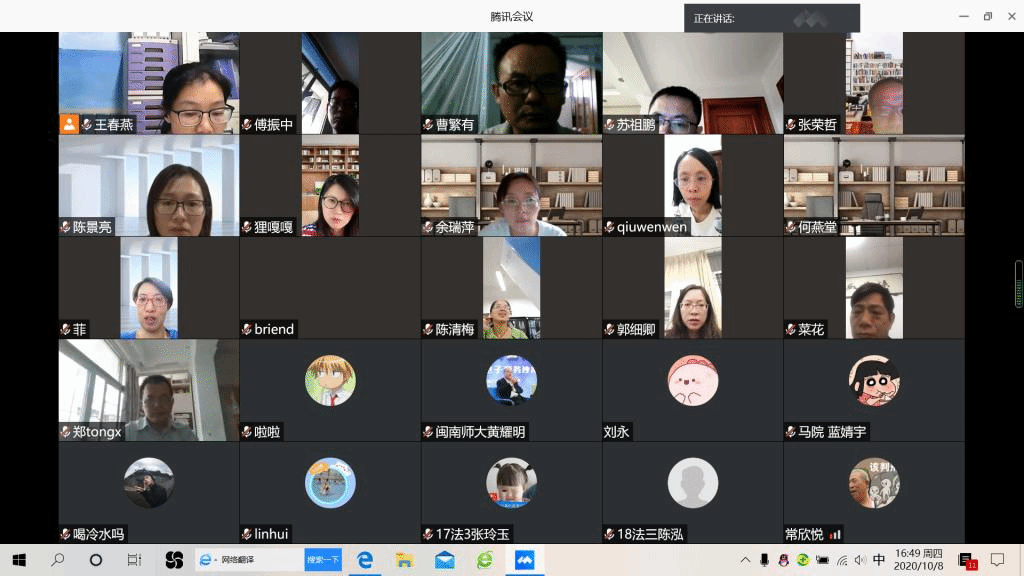Click the signal strength icon beside 常欣悦

click(x=835, y=534)
